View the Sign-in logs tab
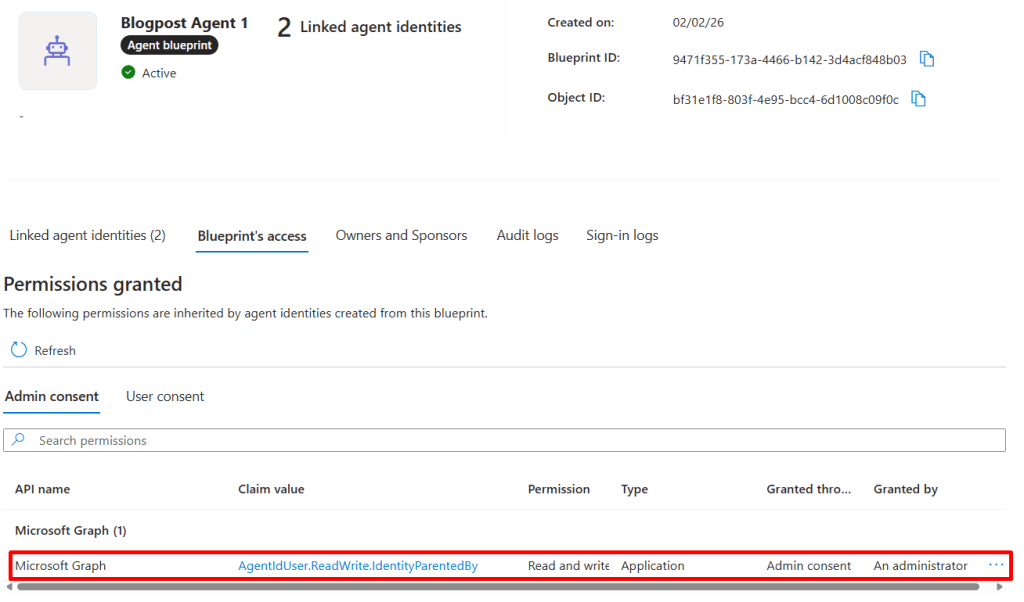The height and width of the screenshot is (602, 1024). pyautogui.click(x=622, y=236)
